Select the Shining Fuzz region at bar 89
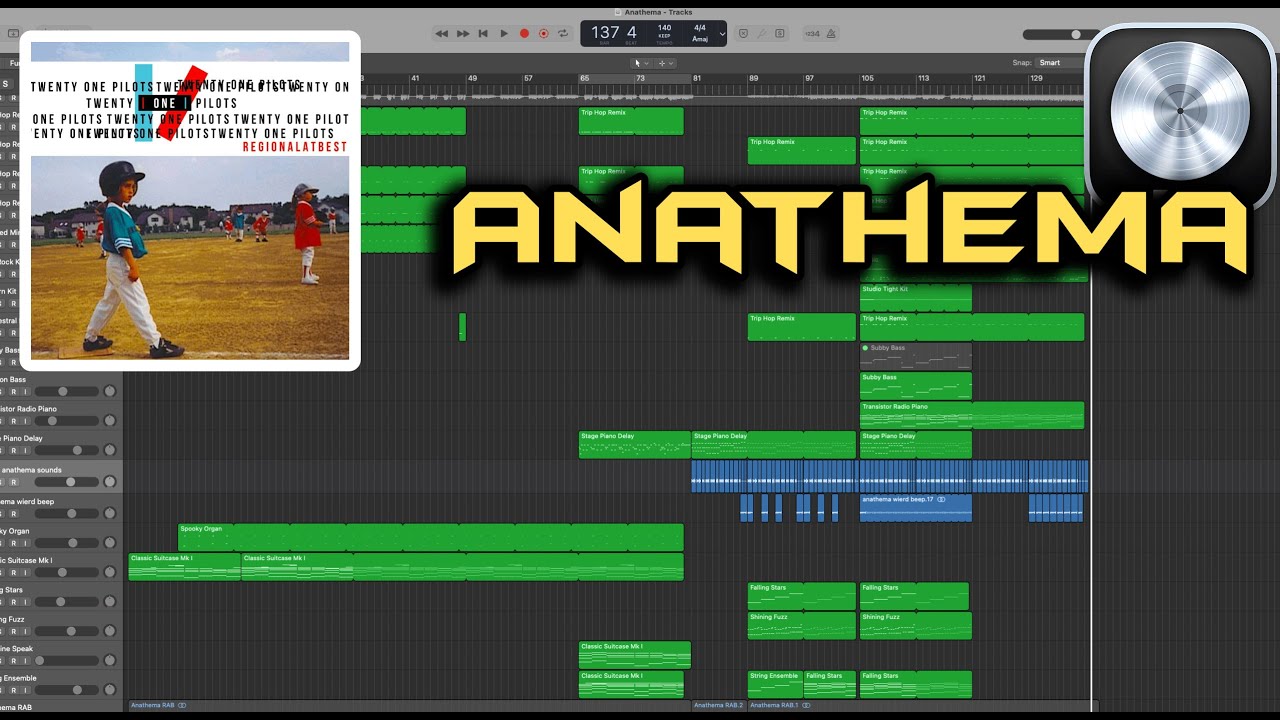 pos(802,625)
